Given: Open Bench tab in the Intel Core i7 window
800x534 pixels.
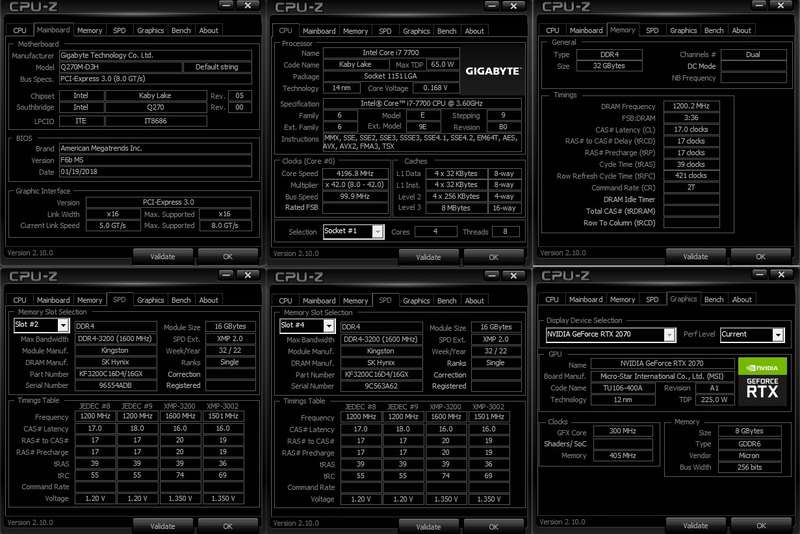Looking at the screenshot, I should pos(446,31).
